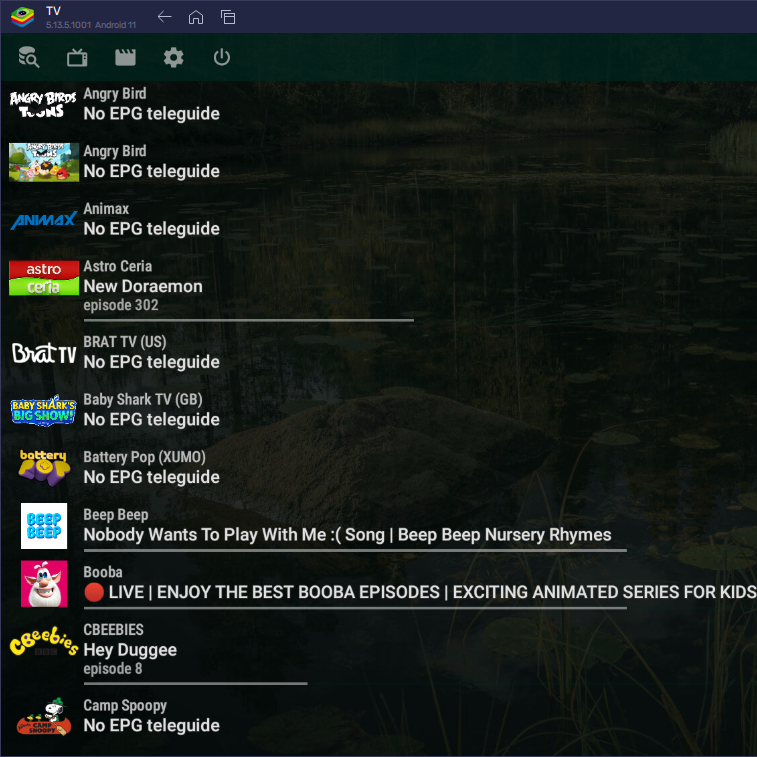Click No EPG teleguide under Animax
Image resolution: width=757 pixels, height=757 pixels.
click(x=152, y=229)
